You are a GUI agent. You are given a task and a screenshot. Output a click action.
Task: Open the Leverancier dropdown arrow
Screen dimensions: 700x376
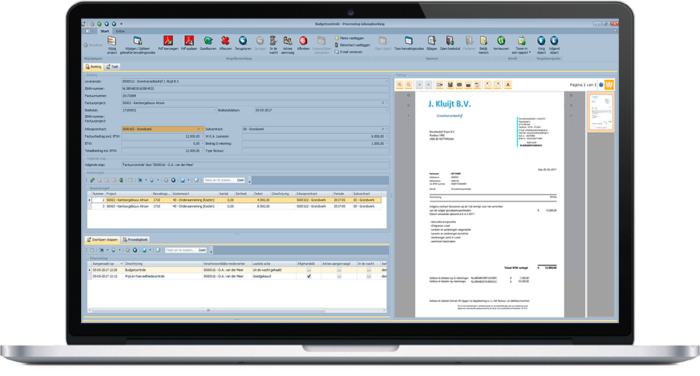pos(387,82)
